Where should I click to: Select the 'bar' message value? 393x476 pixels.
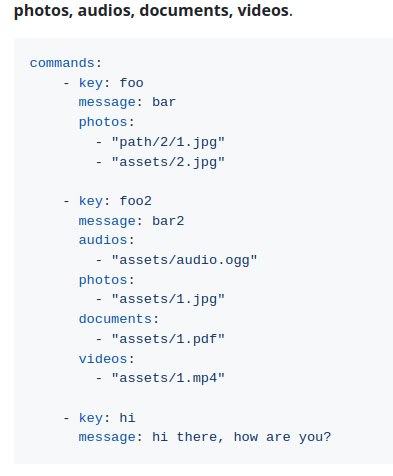[x=164, y=102]
